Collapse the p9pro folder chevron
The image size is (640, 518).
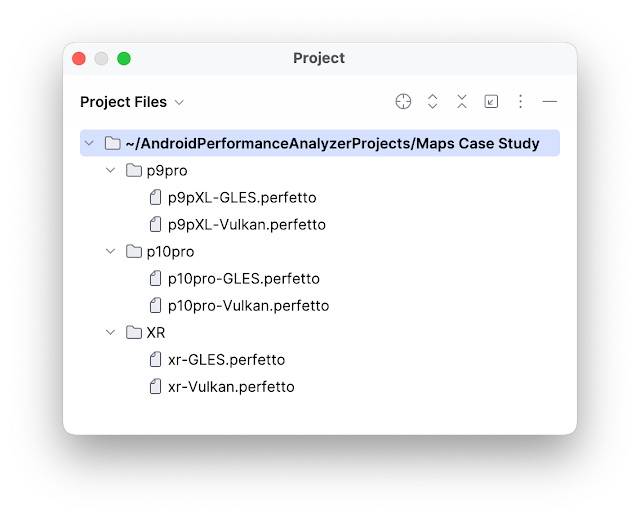(x=110, y=170)
